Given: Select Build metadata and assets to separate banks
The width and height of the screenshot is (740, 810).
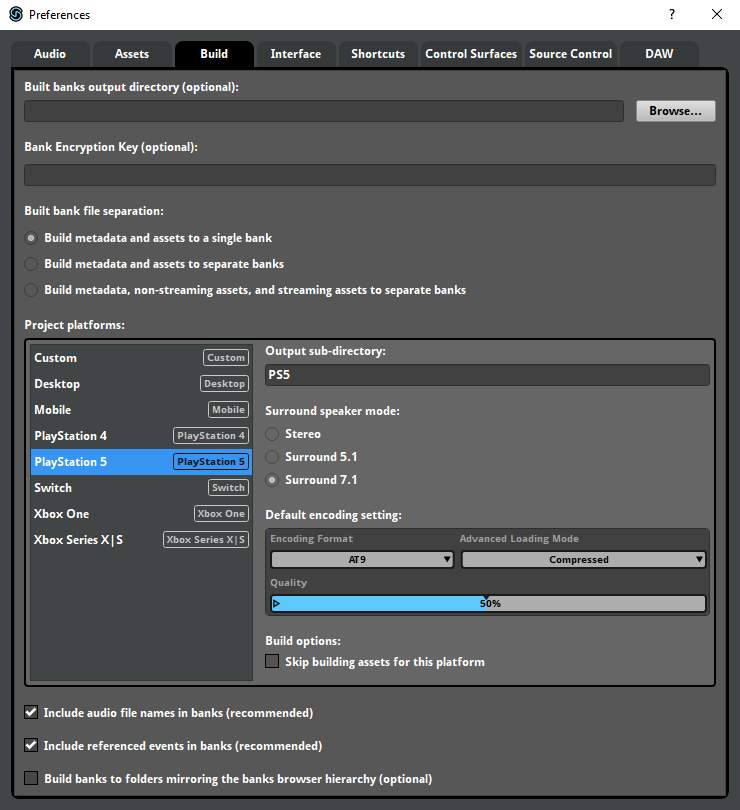Looking at the screenshot, I should 30,264.
